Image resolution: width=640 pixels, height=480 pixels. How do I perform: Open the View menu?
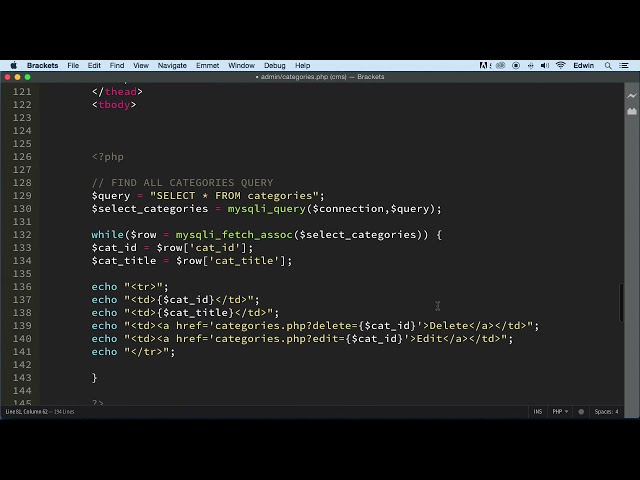141,65
